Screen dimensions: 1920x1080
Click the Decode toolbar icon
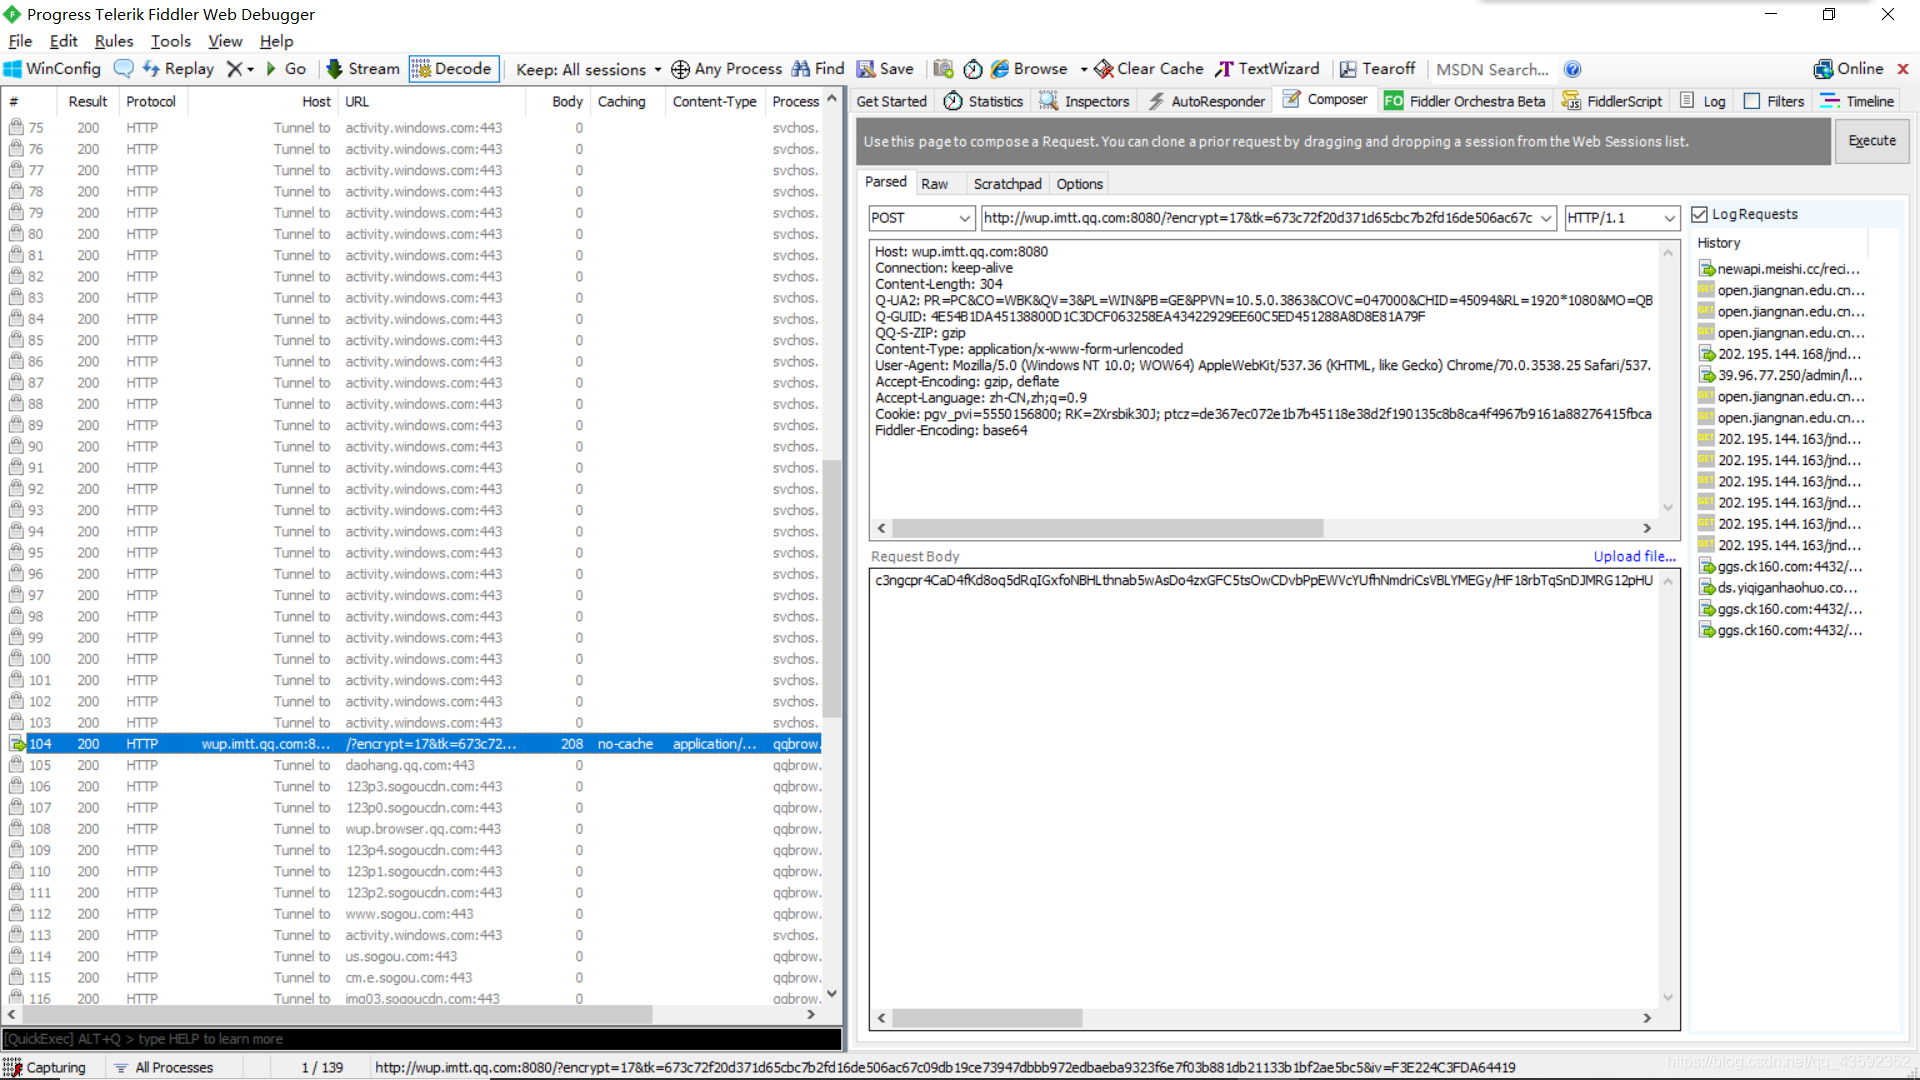(x=452, y=67)
